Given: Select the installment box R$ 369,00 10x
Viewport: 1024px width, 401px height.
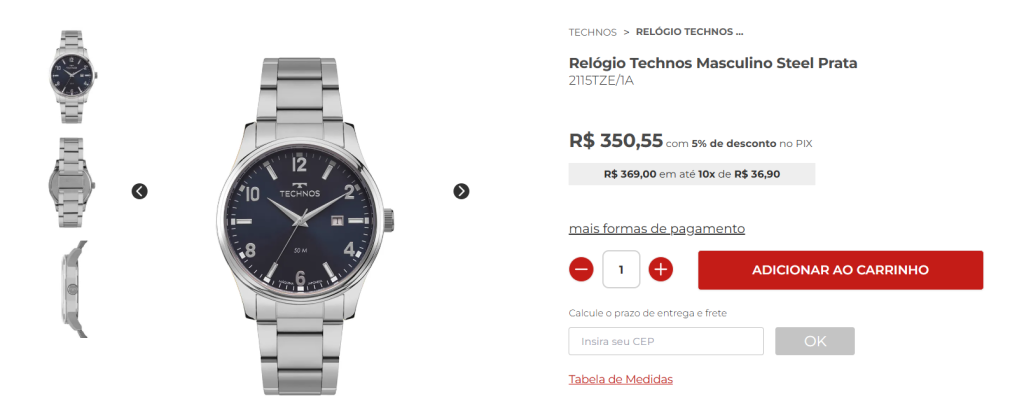Looking at the screenshot, I should pos(692,174).
